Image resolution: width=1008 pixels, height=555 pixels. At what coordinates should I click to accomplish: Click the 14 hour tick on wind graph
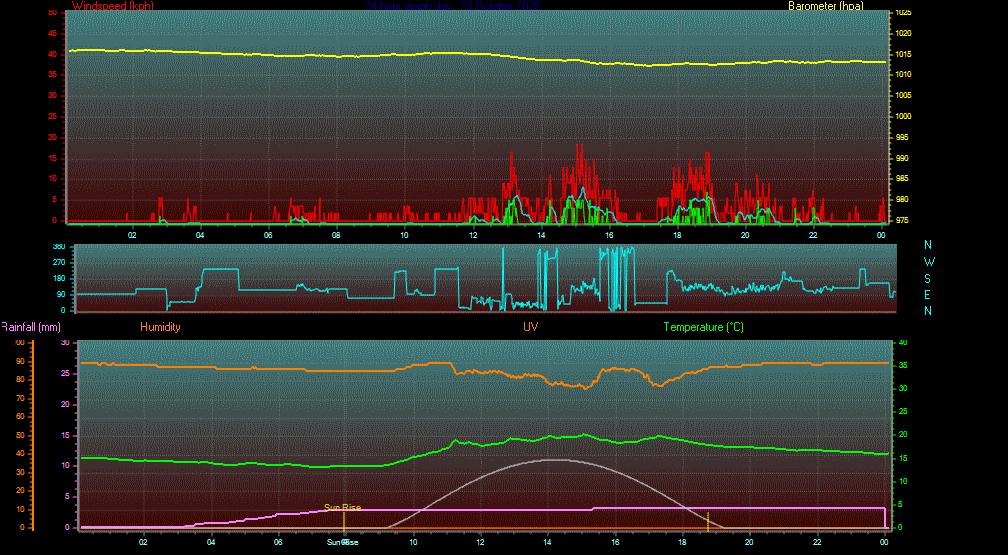click(541, 235)
